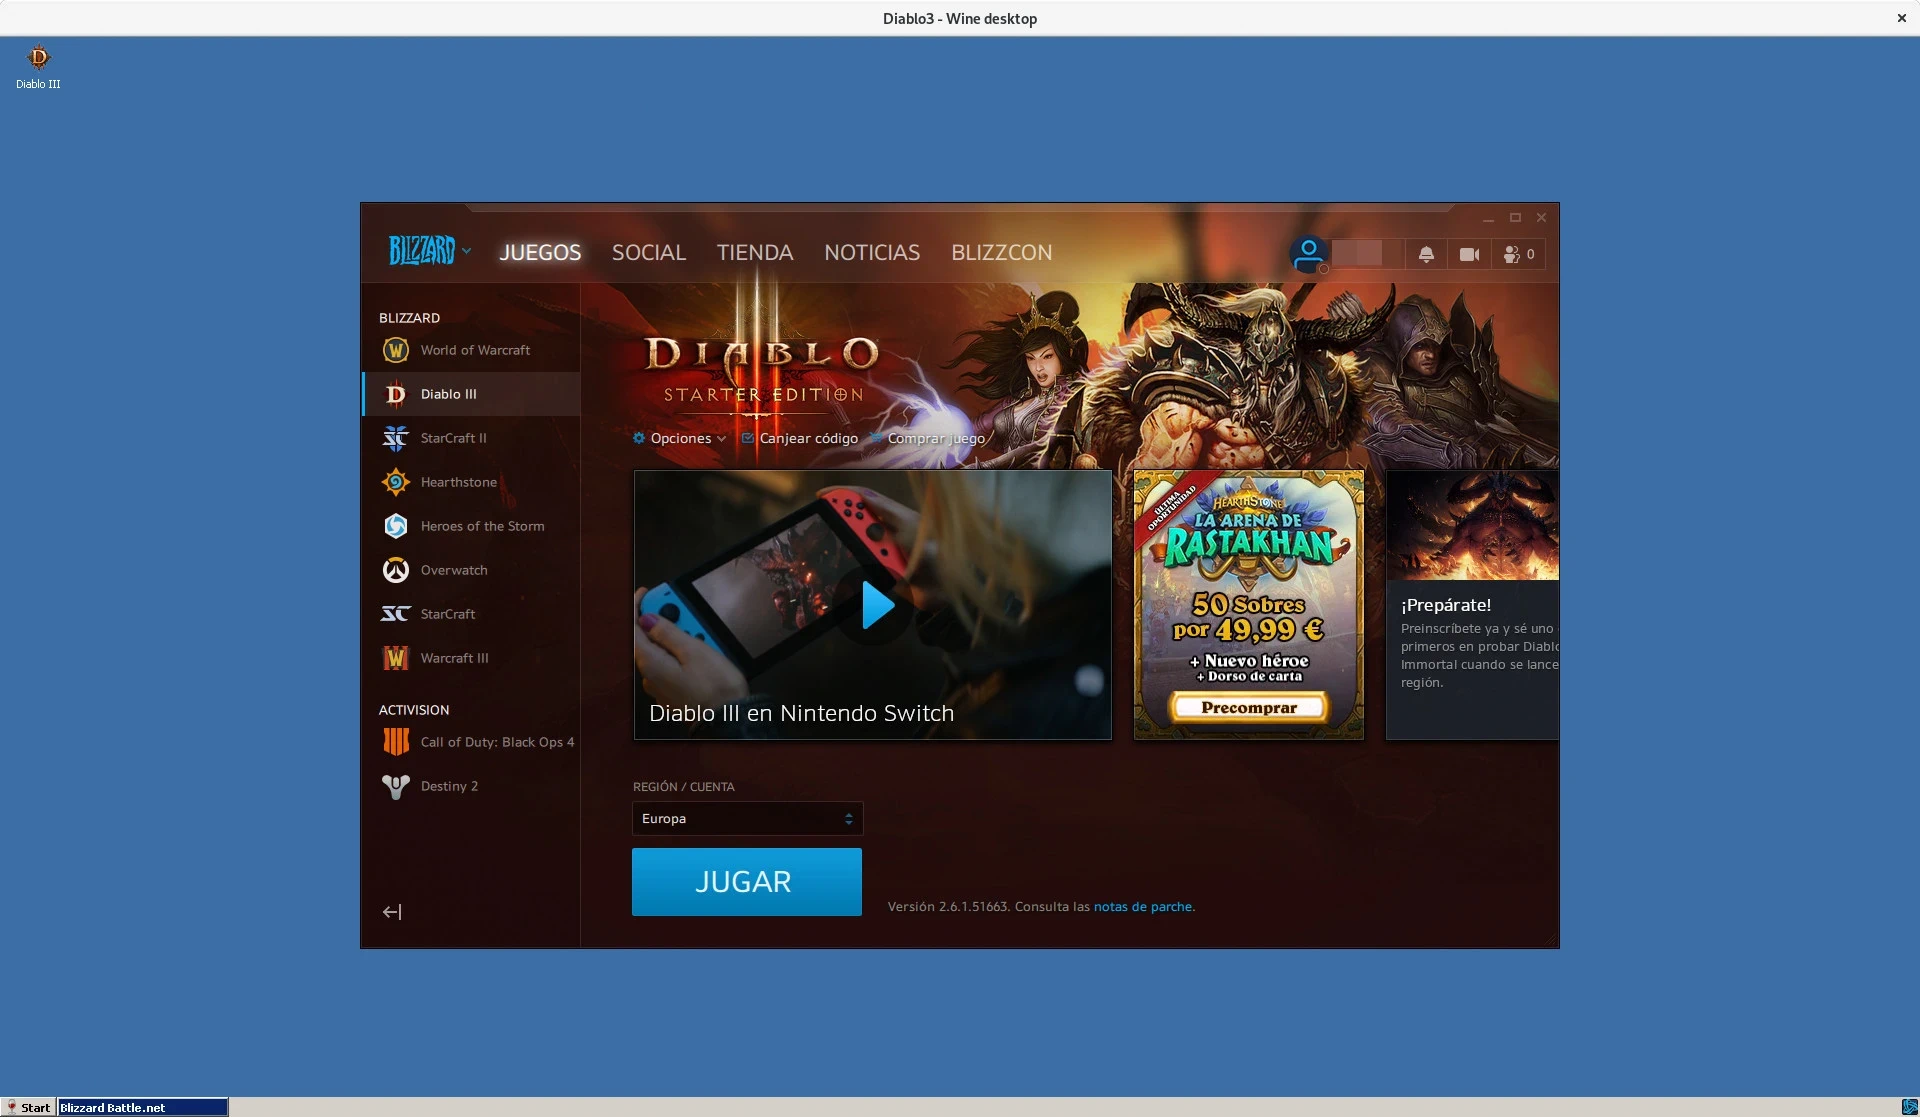Expand the Blizzard logo dropdown menu

click(x=430, y=251)
